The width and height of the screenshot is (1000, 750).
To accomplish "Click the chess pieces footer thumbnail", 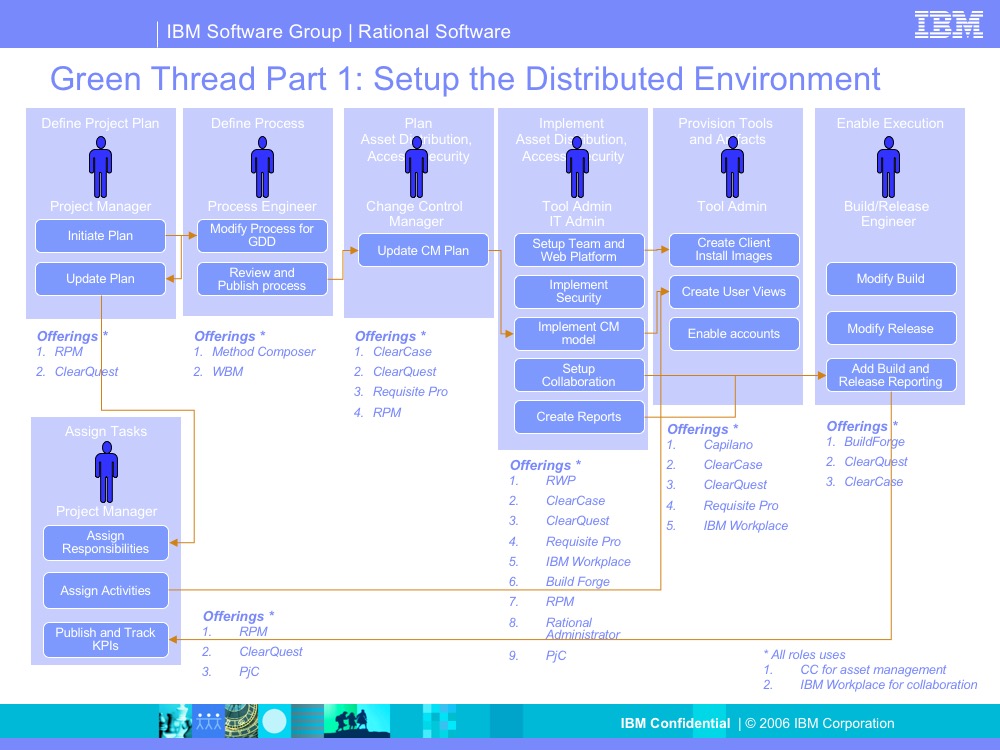I will (x=175, y=721).
